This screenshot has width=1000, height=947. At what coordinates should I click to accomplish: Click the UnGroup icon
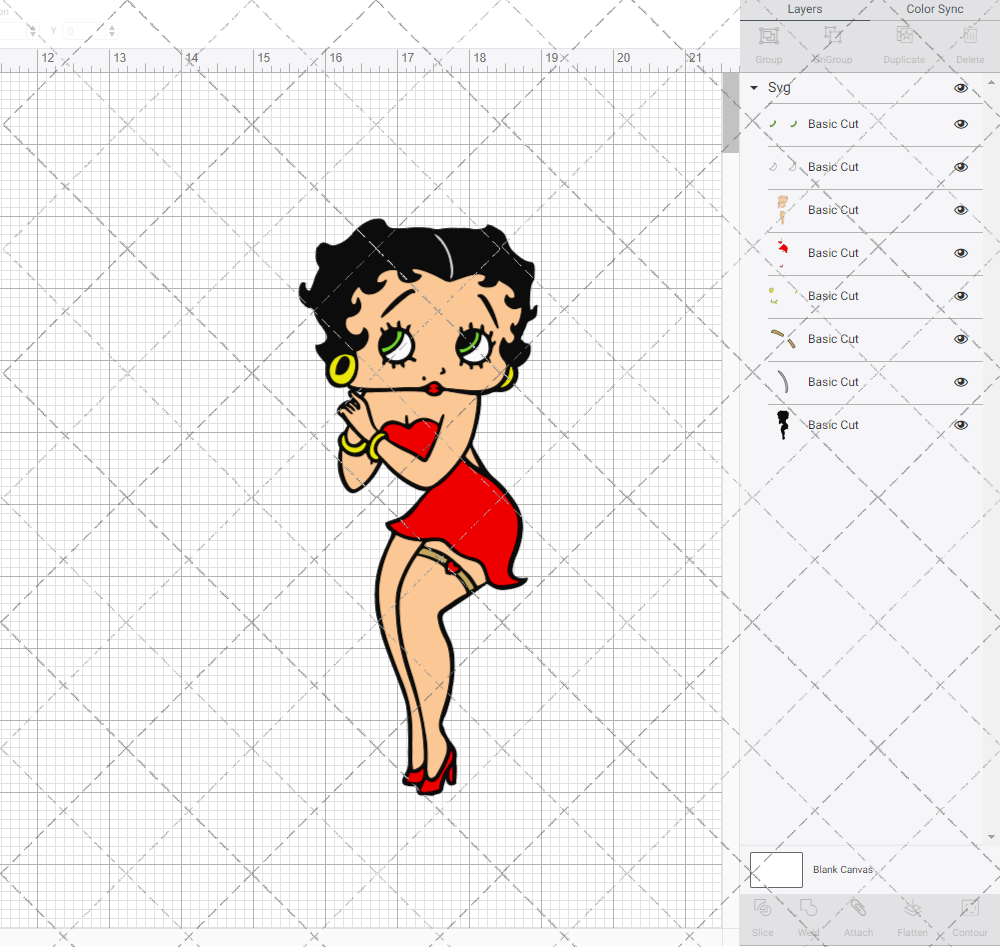click(832, 38)
